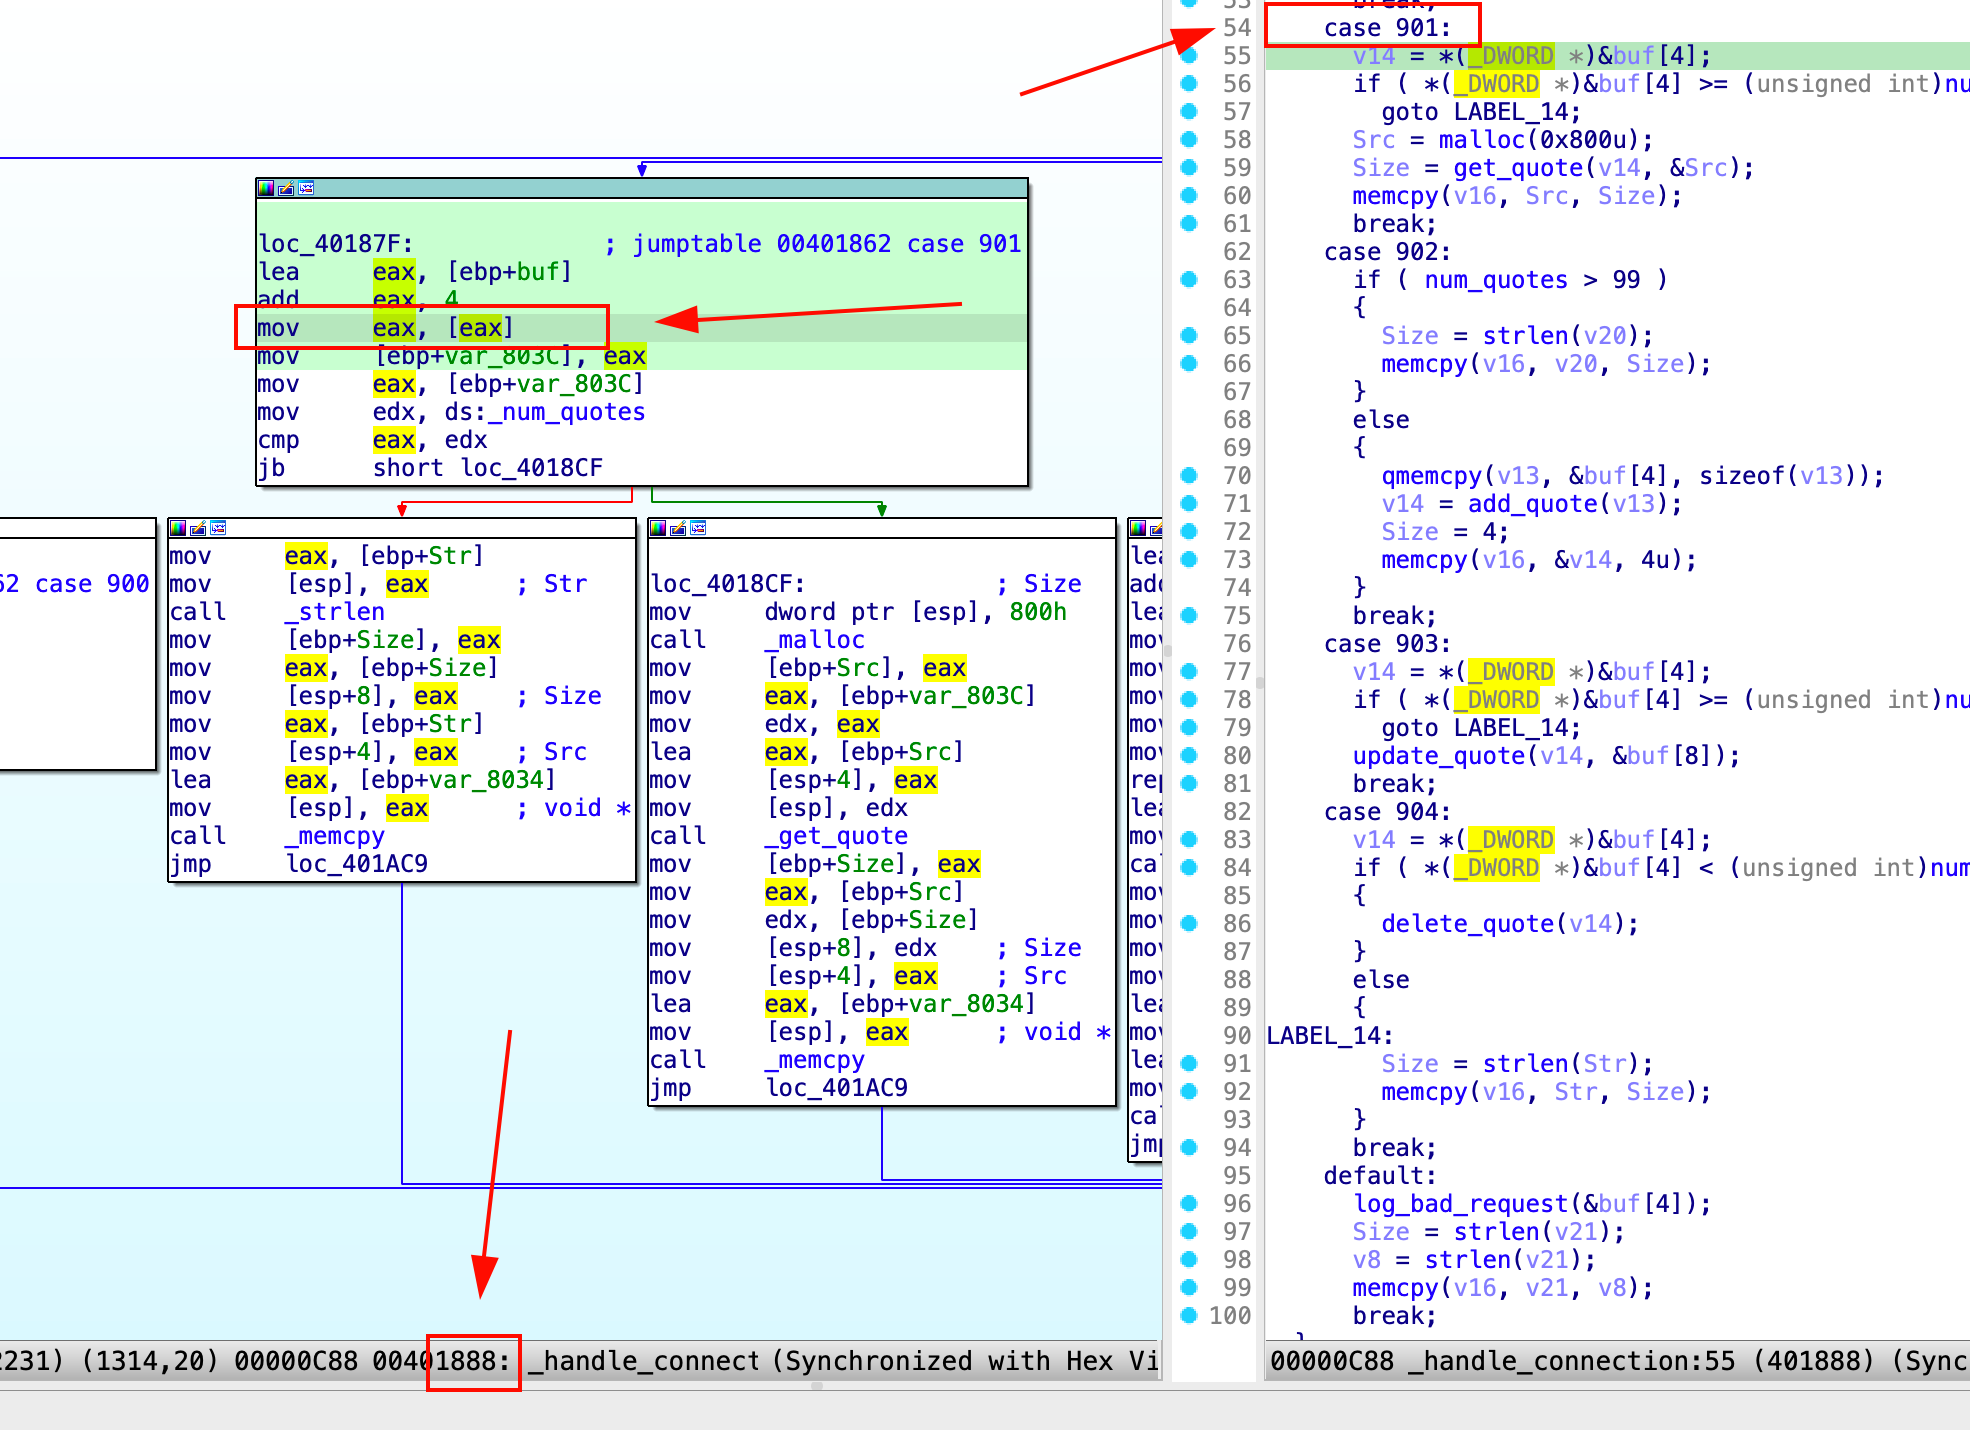The width and height of the screenshot is (1970, 1430).
Task: Click 'lea eax, [ebp+buf]' instruction
Action: pyautogui.click(x=415, y=272)
